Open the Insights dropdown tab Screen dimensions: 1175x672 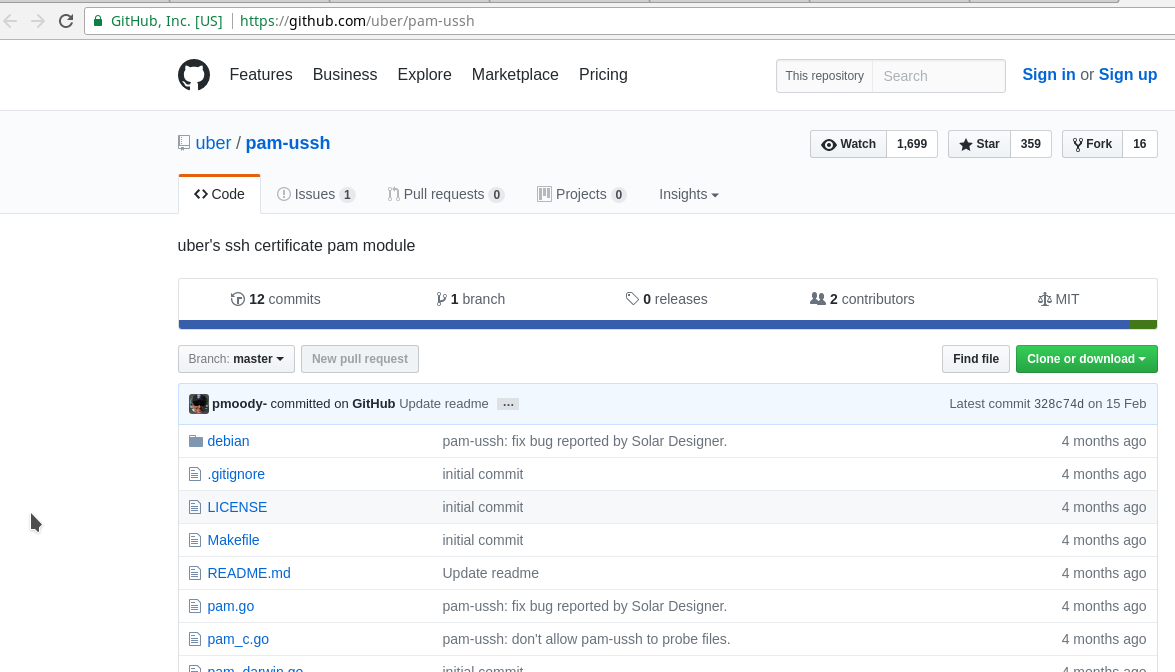click(689, 194)
